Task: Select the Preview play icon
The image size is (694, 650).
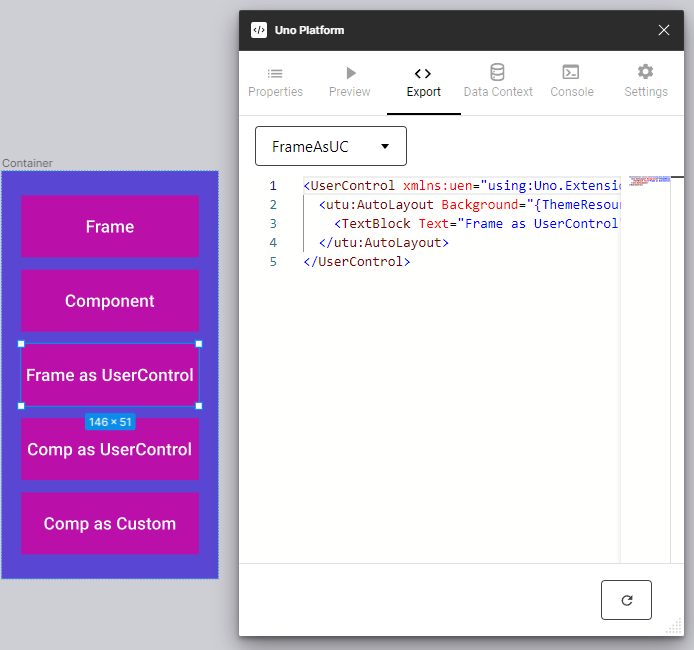Action: click(x=350, y=73)
